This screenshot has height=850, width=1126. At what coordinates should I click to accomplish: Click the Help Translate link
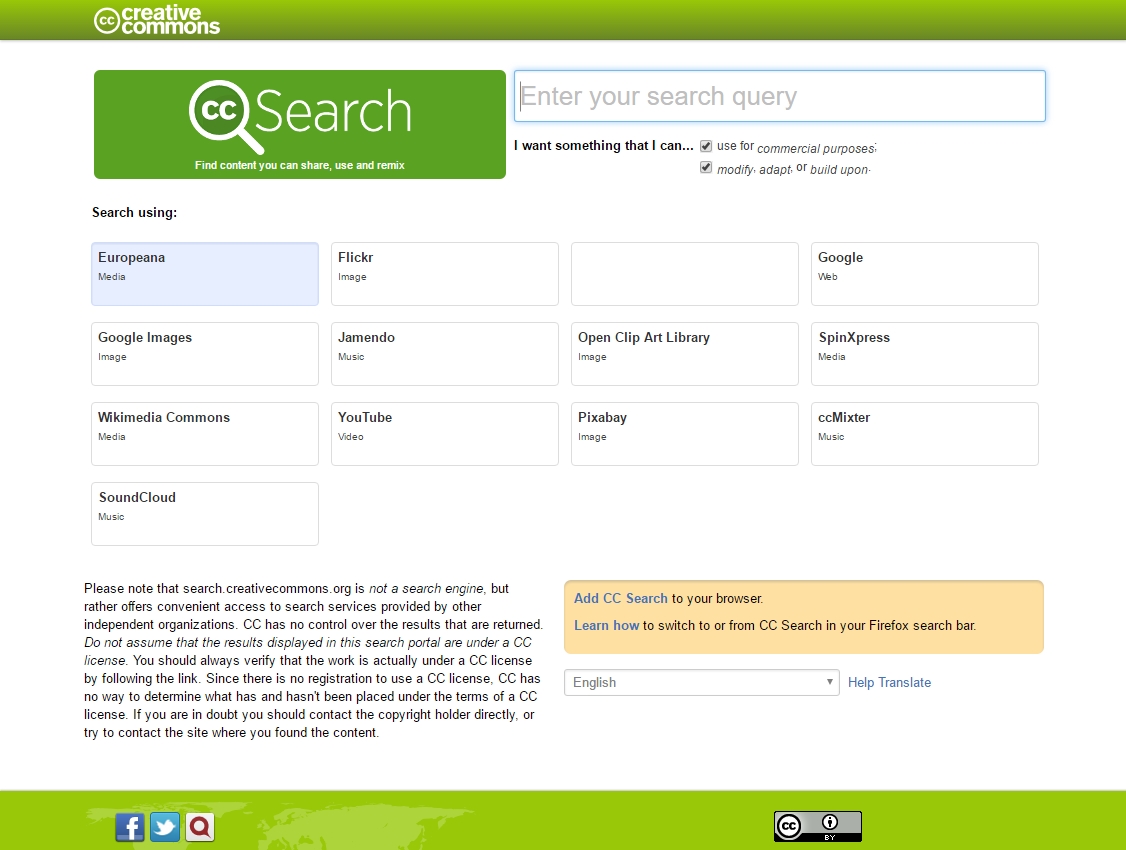click(x=889, y=682)
